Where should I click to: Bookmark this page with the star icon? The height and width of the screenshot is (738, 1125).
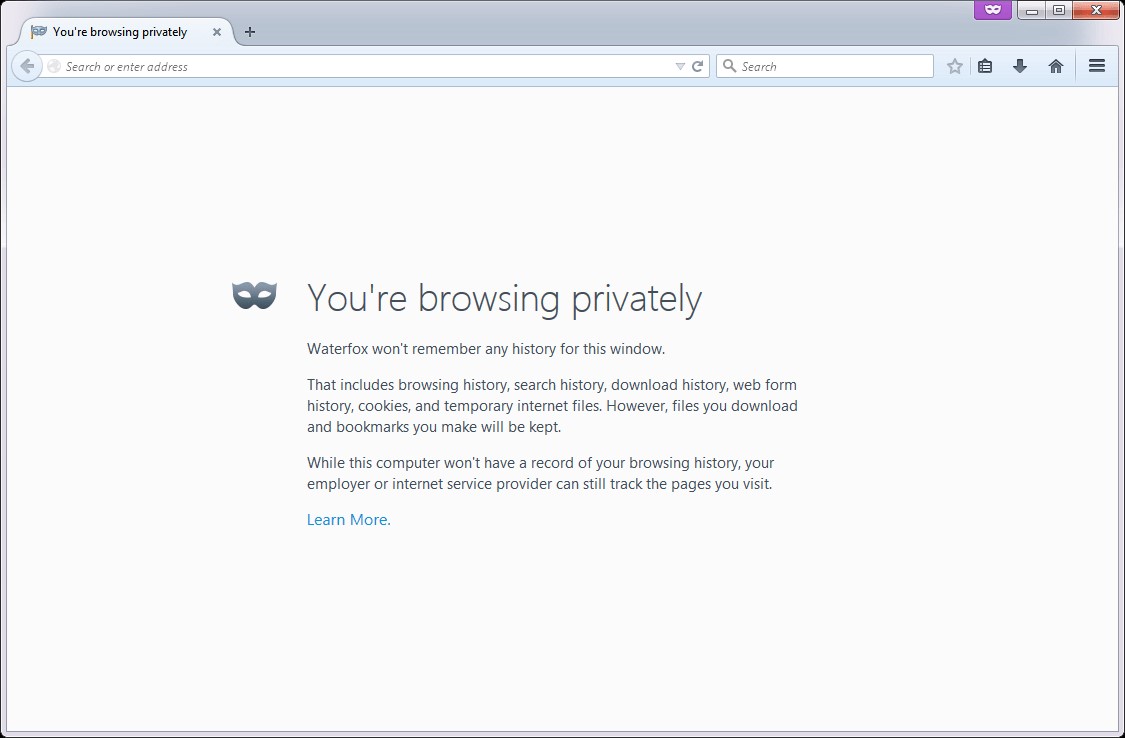click(x=954, y=66)
